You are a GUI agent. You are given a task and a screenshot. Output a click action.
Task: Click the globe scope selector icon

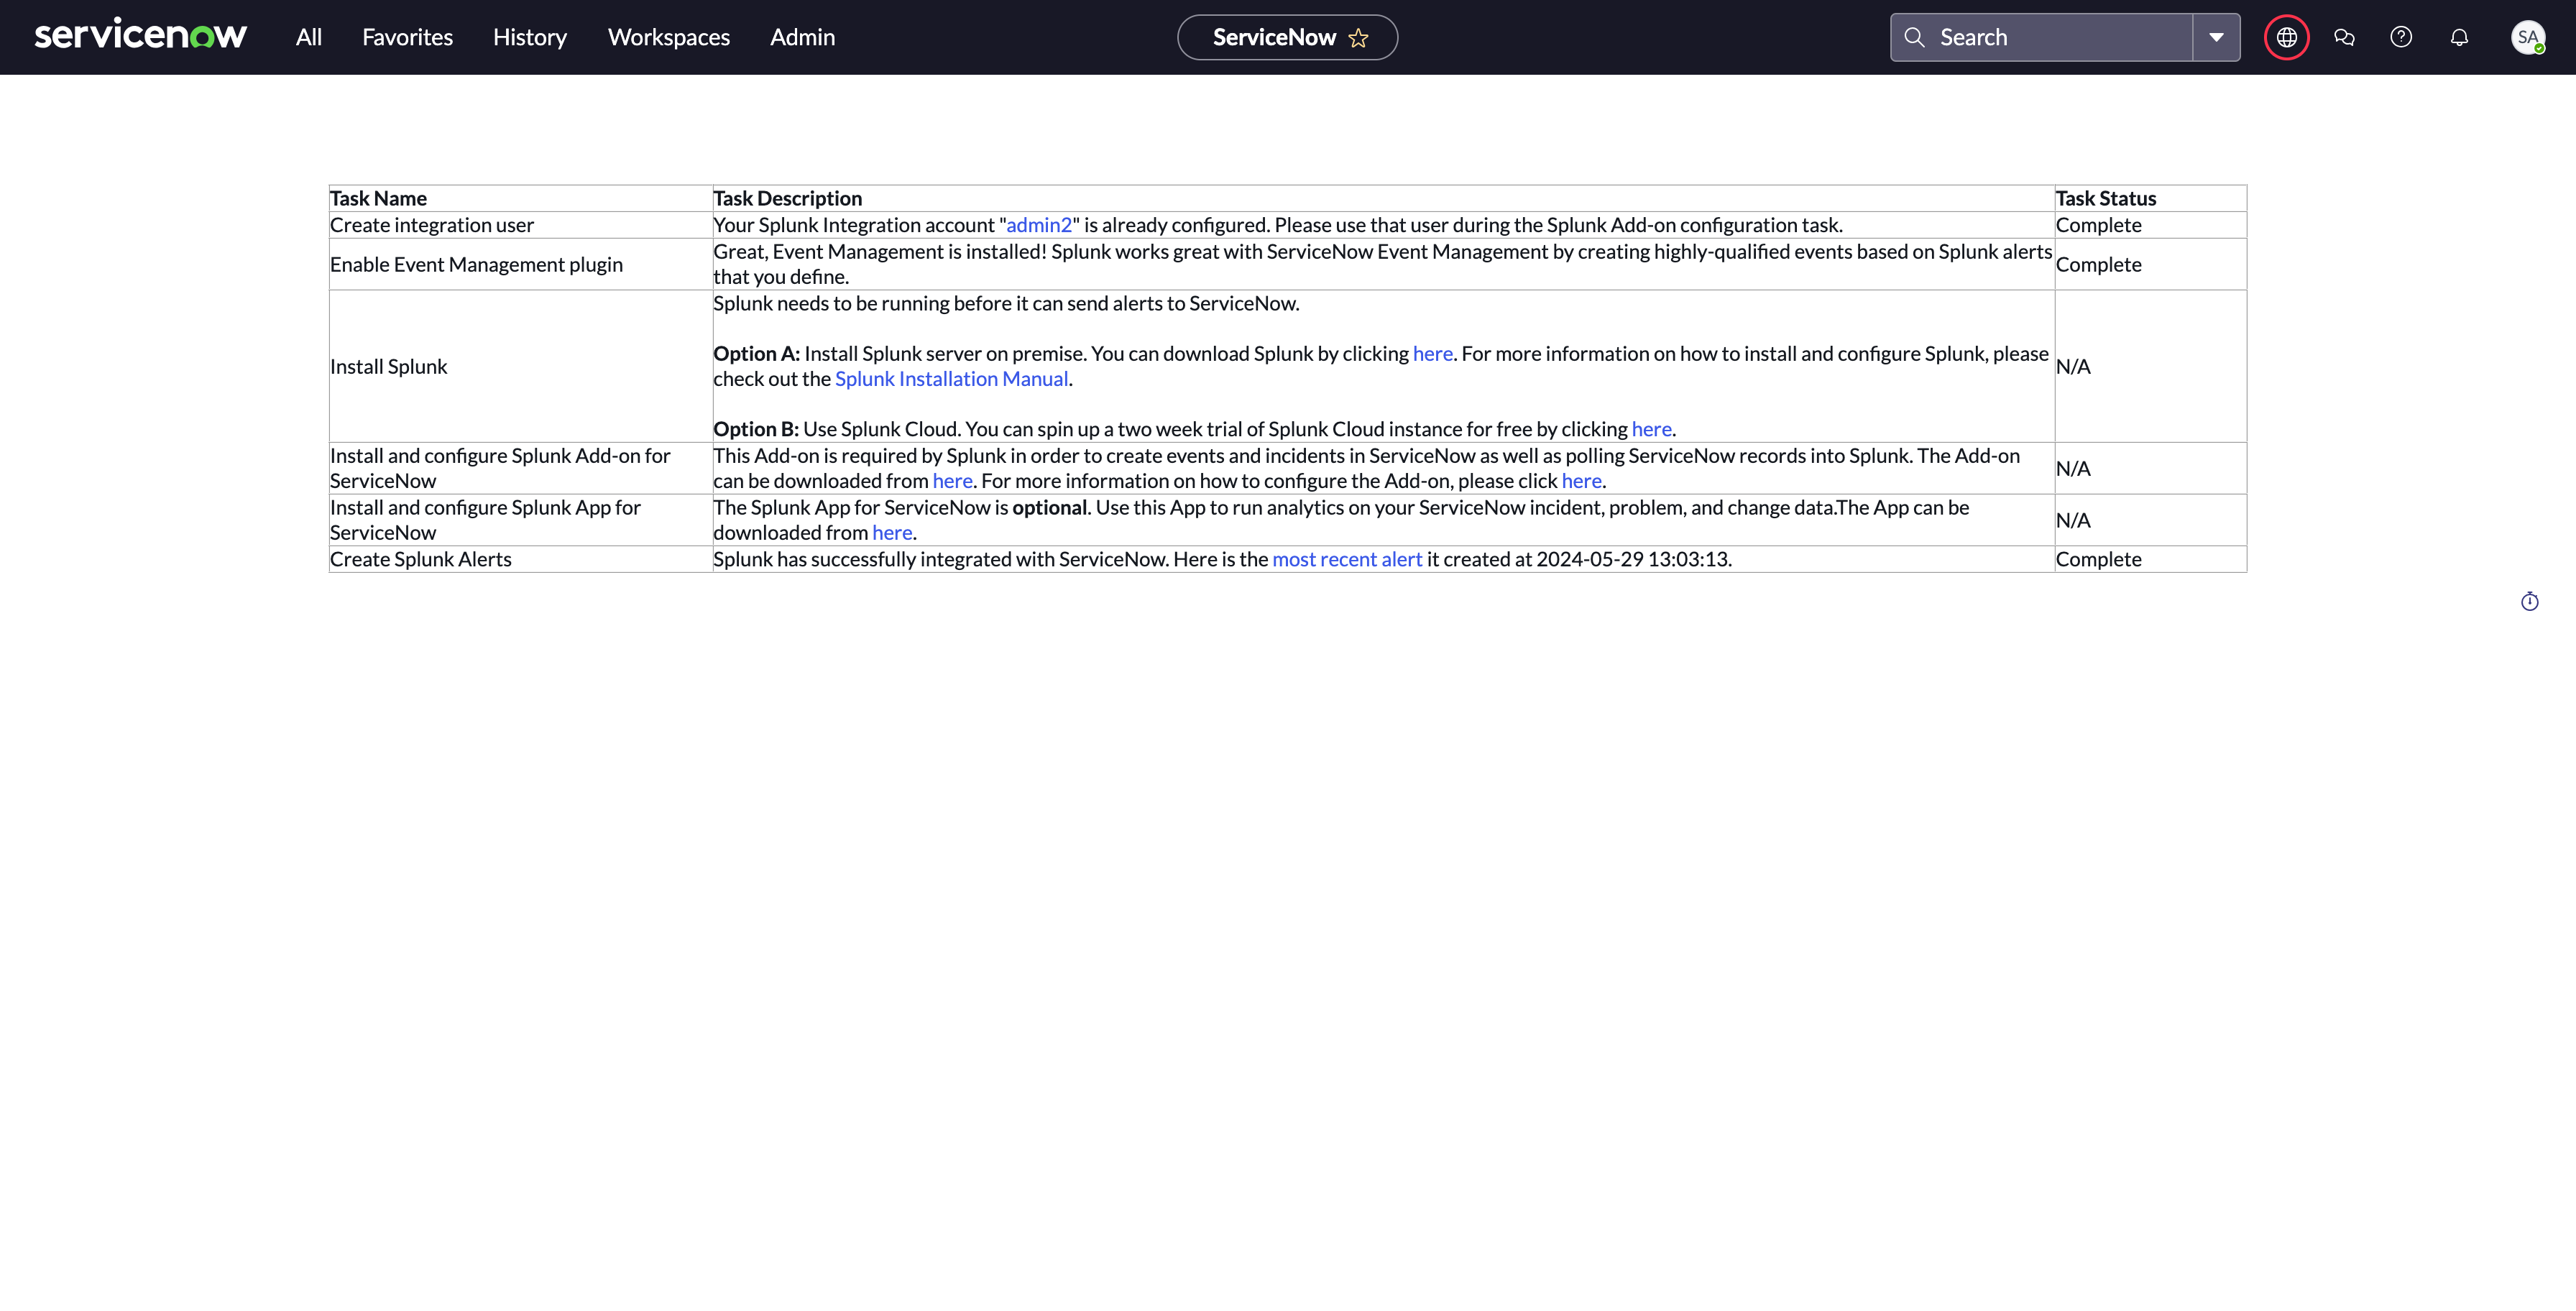[2286, 37]
